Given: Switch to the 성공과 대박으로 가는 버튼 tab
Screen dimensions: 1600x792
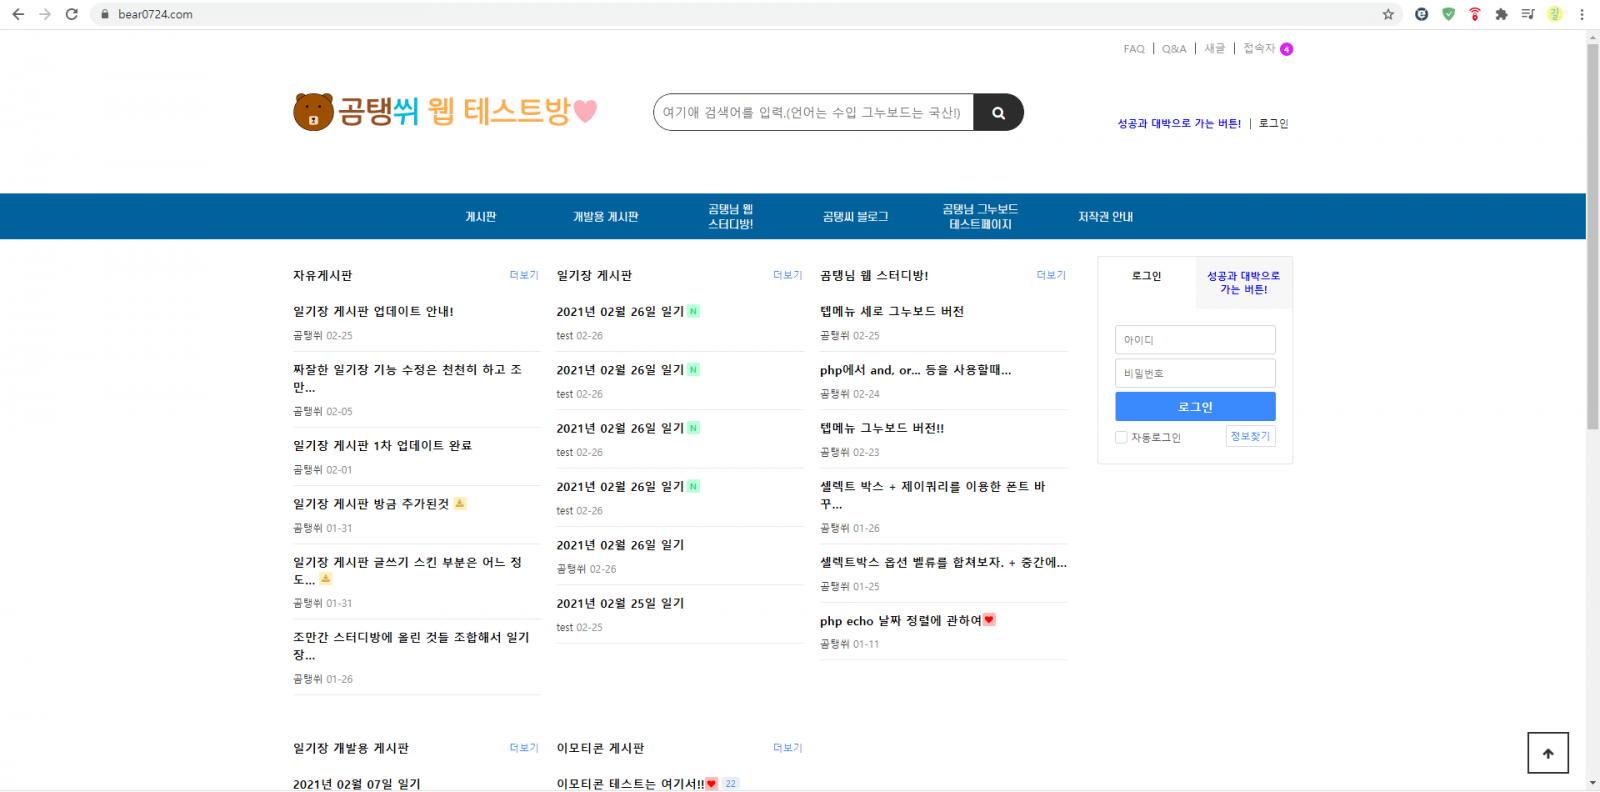Looking at the screenshot, I should [1243, 283].
